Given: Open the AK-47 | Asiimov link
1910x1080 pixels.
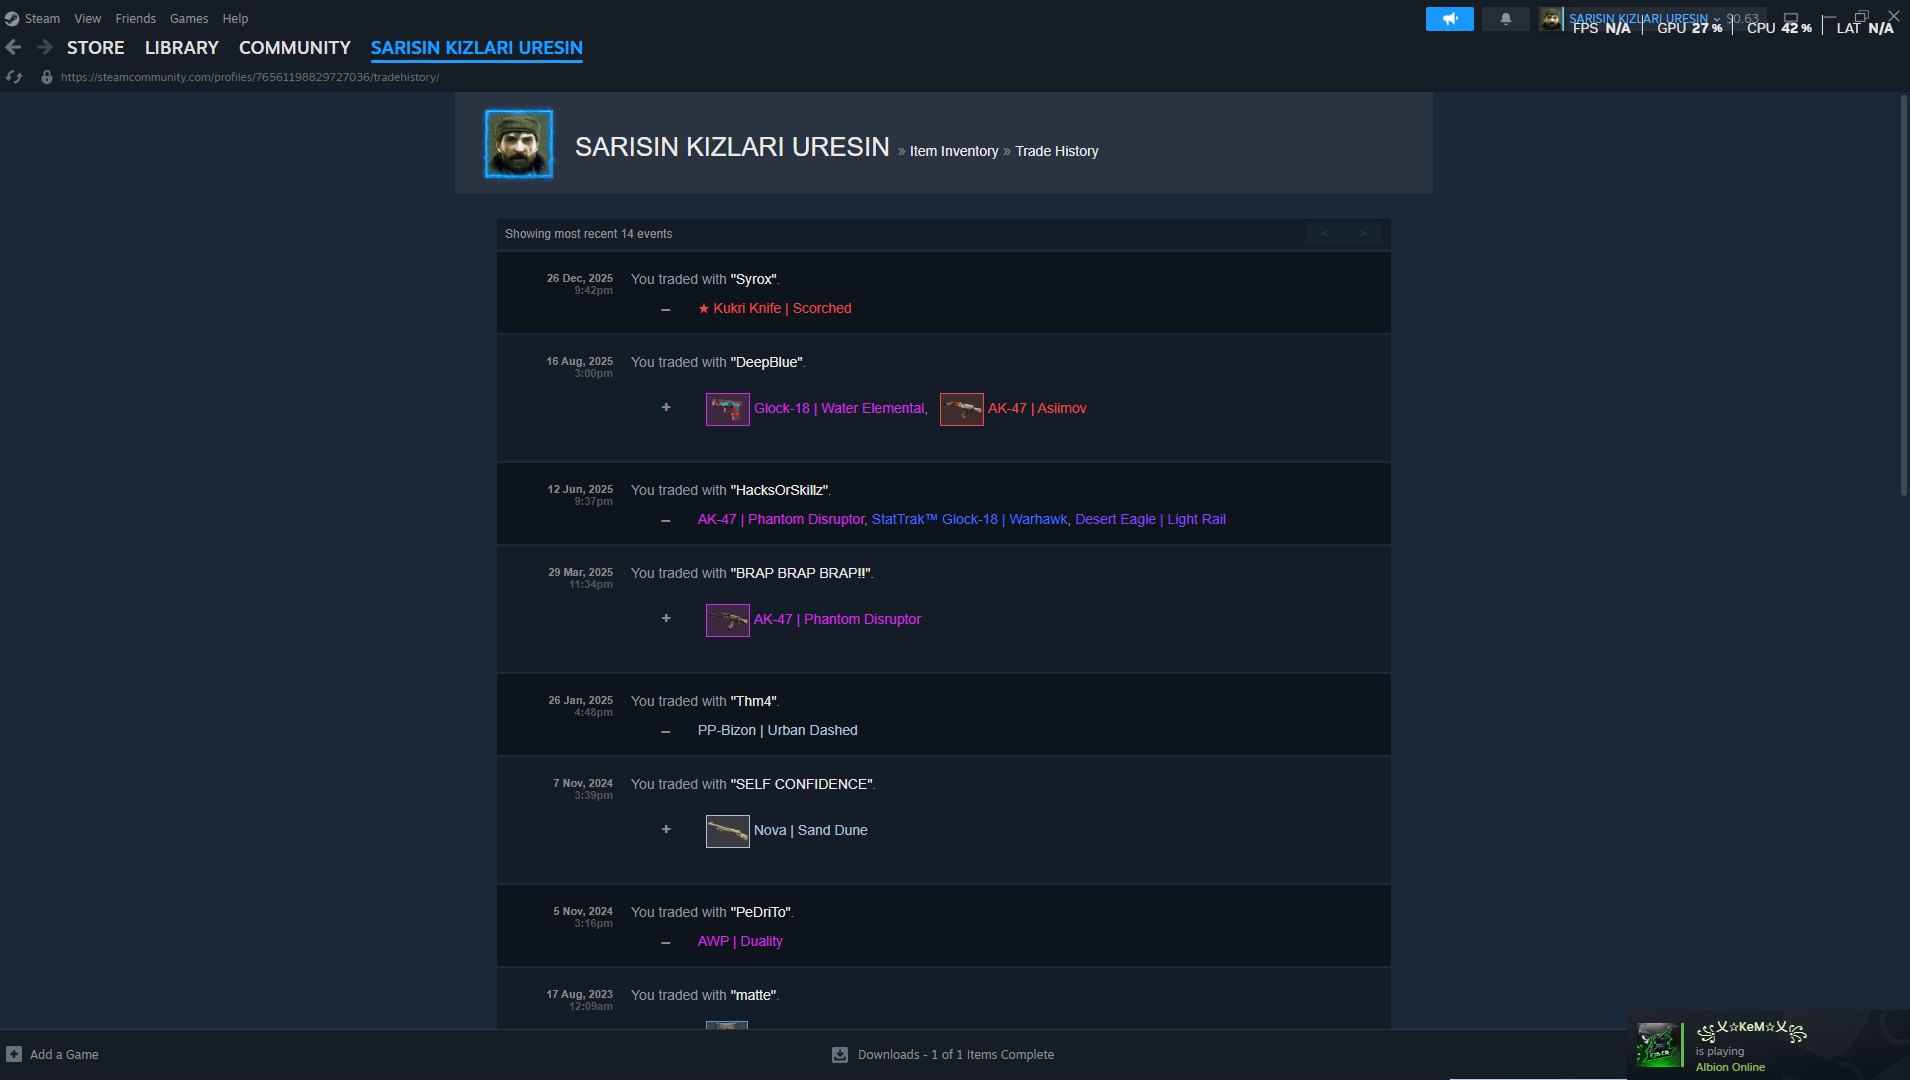Looking at the screenshot, I should click(x=1037, y=409).
